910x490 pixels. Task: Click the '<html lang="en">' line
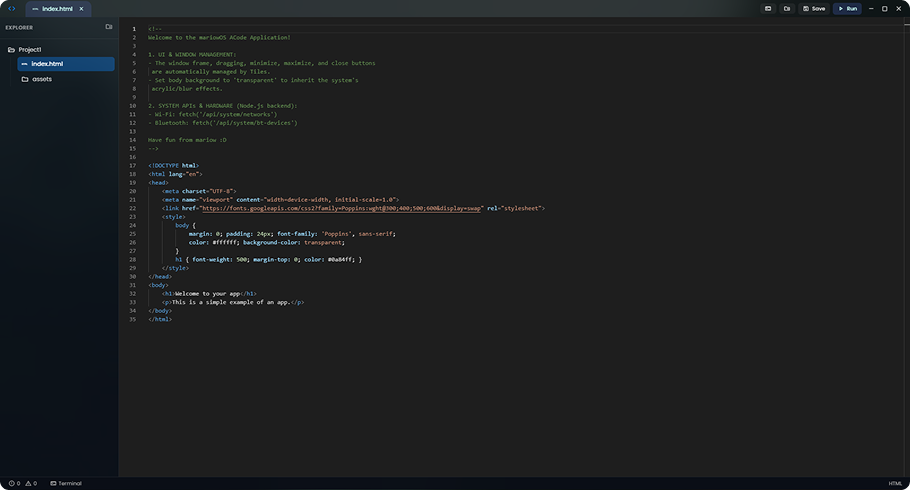(175, 174)
